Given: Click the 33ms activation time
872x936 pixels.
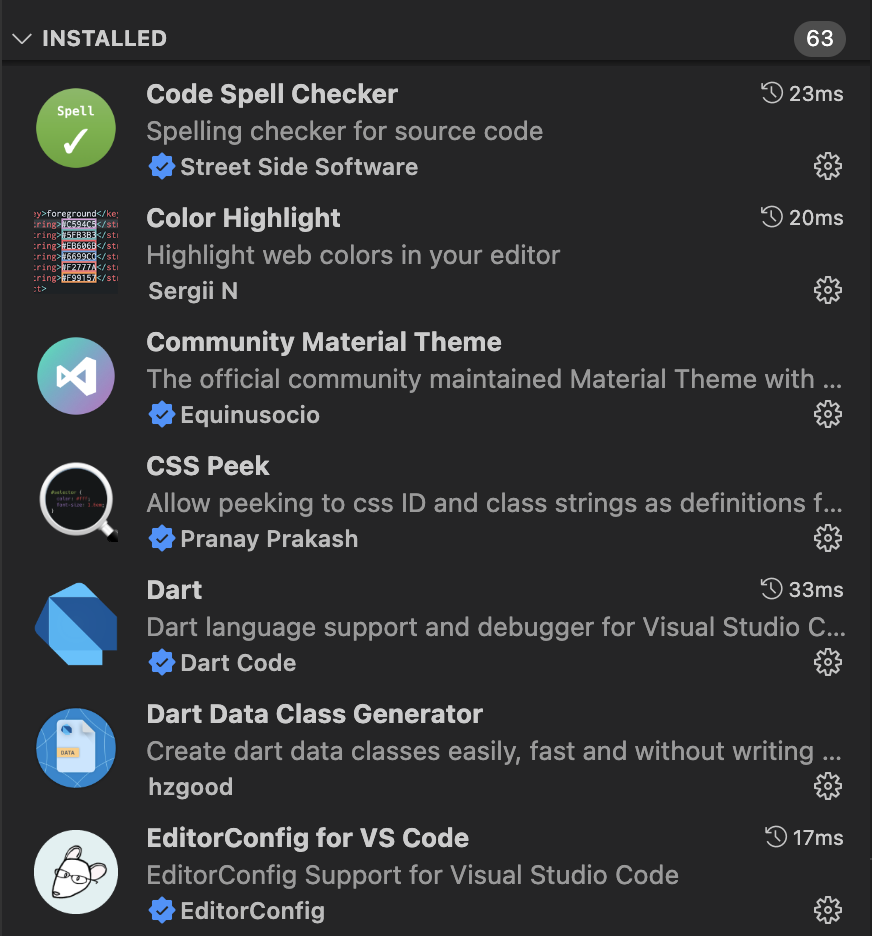Looking at the screenshot, I should point(816,590).
